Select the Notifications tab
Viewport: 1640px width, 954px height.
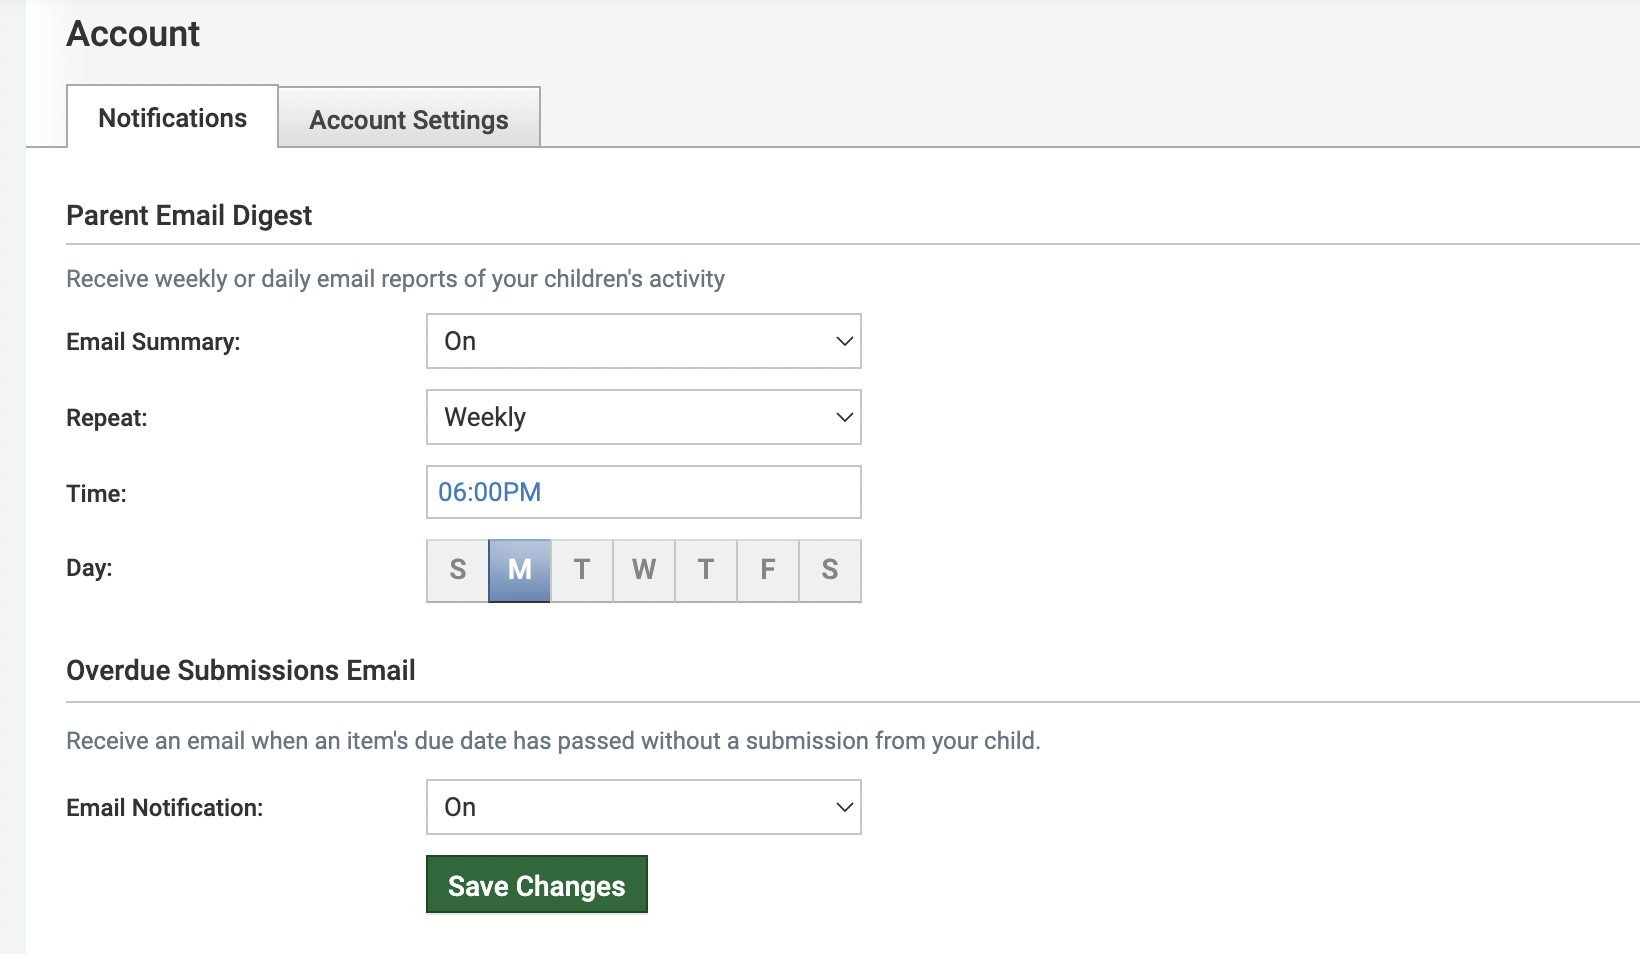pyautogui.click(x=172, y=118)
